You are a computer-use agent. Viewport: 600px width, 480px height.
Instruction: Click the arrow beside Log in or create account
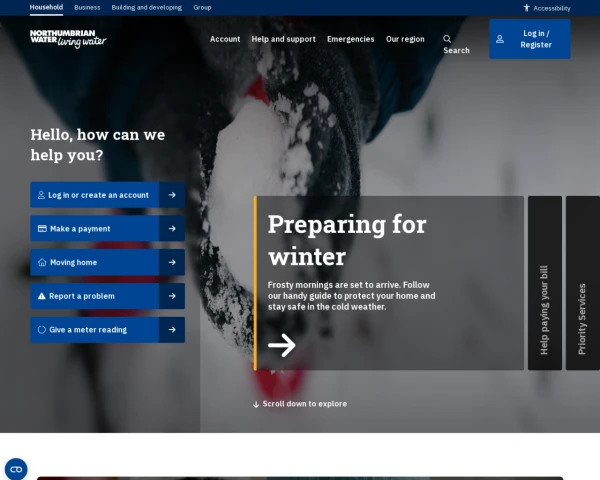coord(172,195)
